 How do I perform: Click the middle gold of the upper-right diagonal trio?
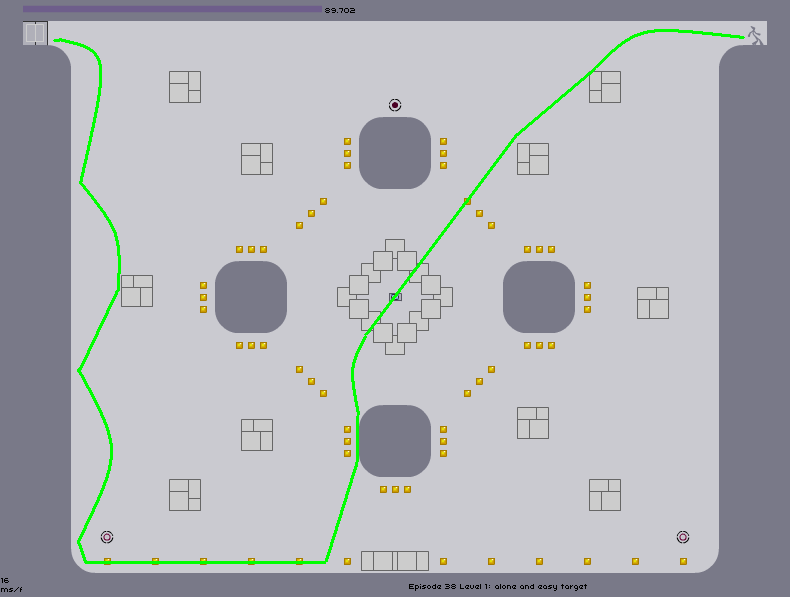pos(480,213)
